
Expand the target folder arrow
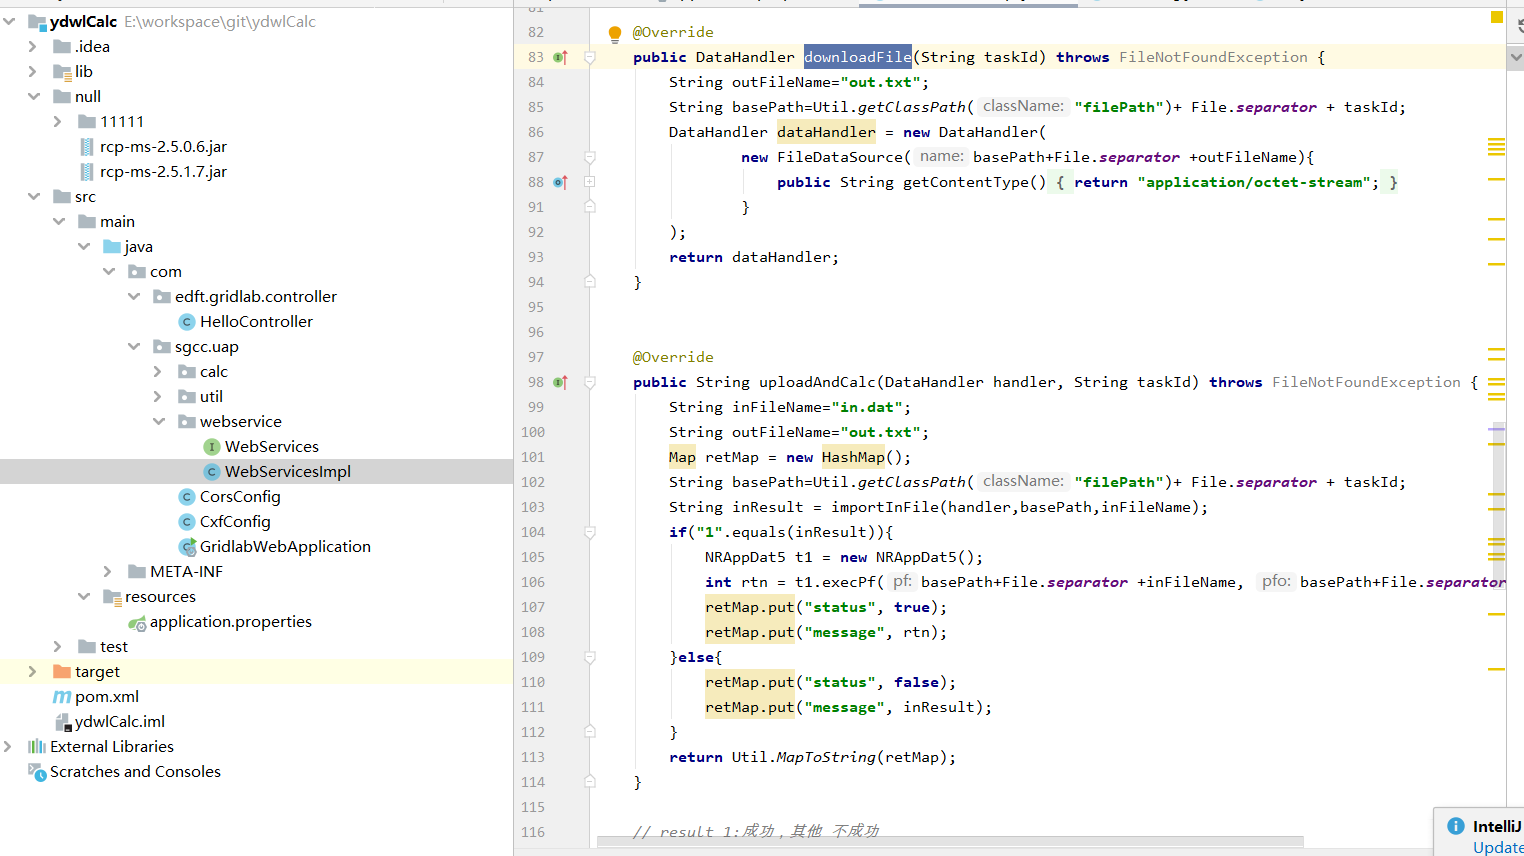point(33,671)
